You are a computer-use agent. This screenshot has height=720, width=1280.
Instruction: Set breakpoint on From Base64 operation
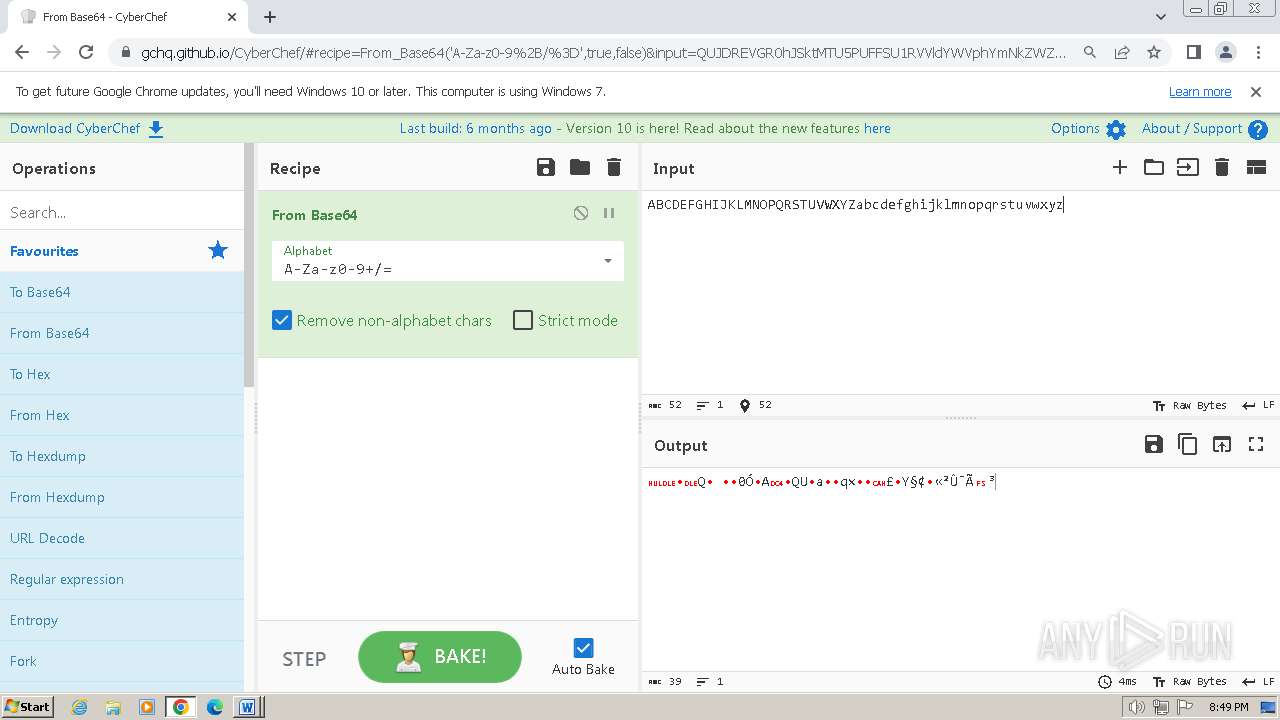pyautogui.click(x=609, y=213)
